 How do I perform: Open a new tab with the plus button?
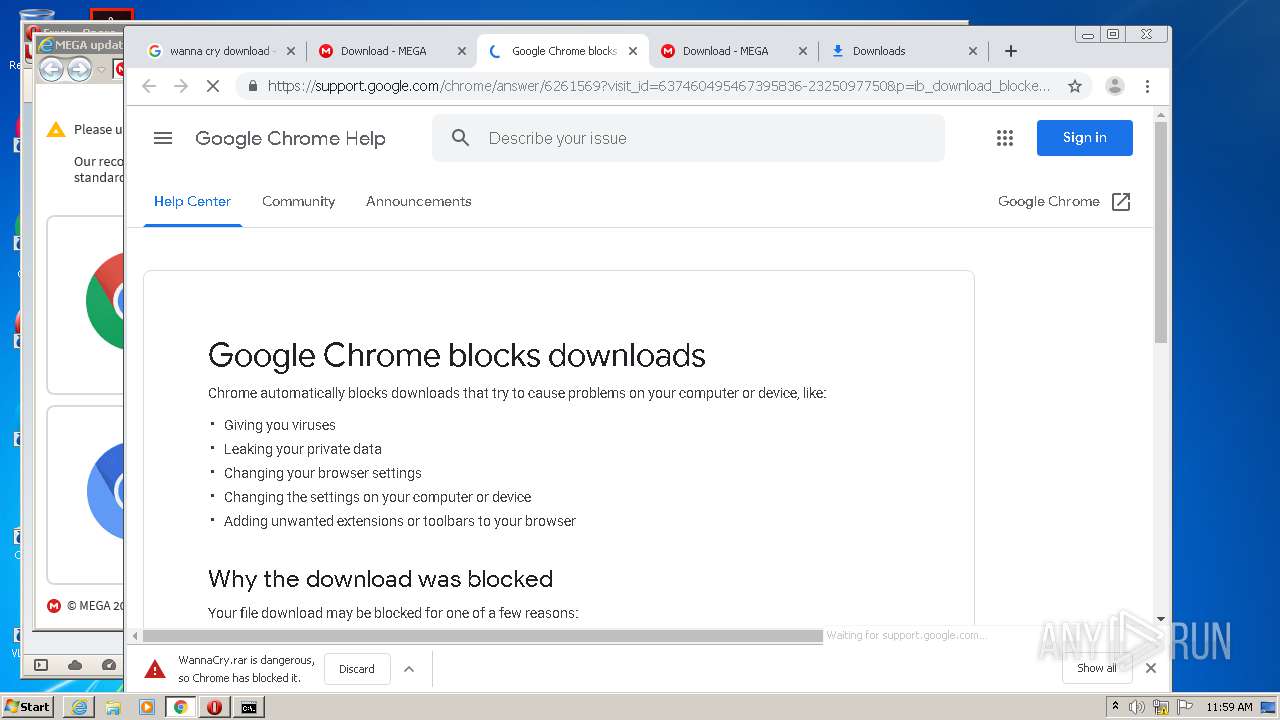point(1011,51)
